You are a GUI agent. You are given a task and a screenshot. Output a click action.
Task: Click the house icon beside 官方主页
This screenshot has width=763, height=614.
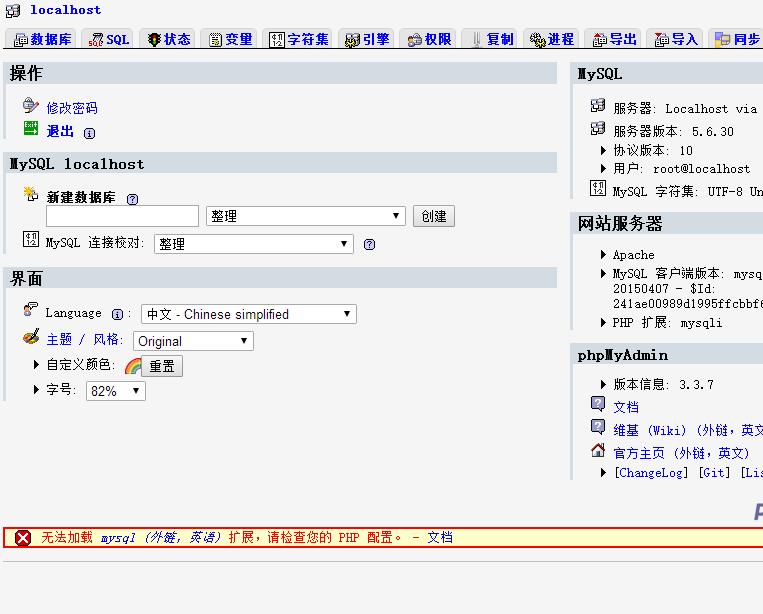click(x=598, y=450)
